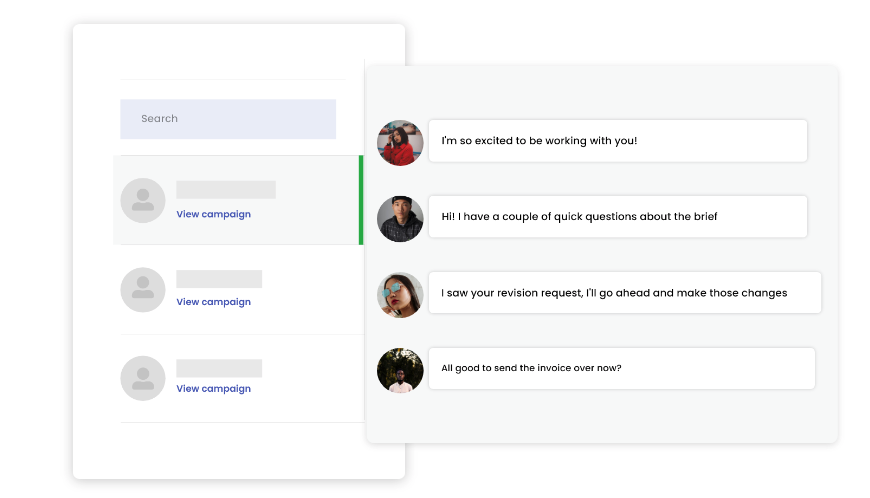Select the first contact's placeholder avatar
The image size is (870, 498).
coord(143,200)
